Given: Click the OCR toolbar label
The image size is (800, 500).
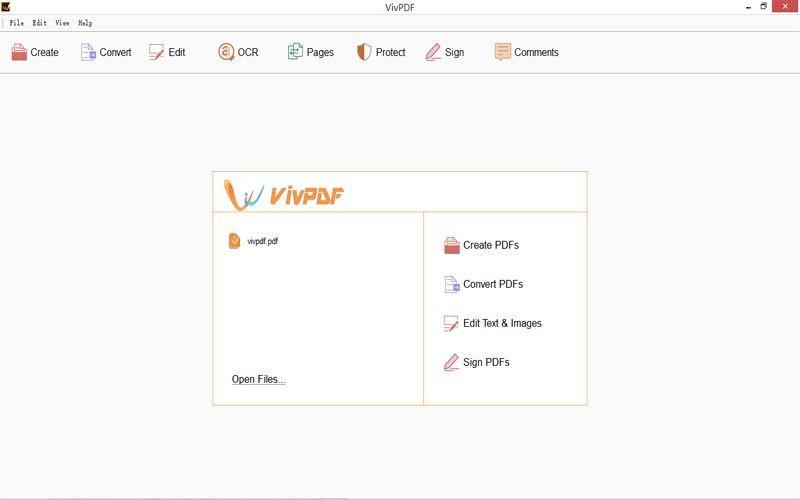Looking at the screenshot, I should (248, 52).
